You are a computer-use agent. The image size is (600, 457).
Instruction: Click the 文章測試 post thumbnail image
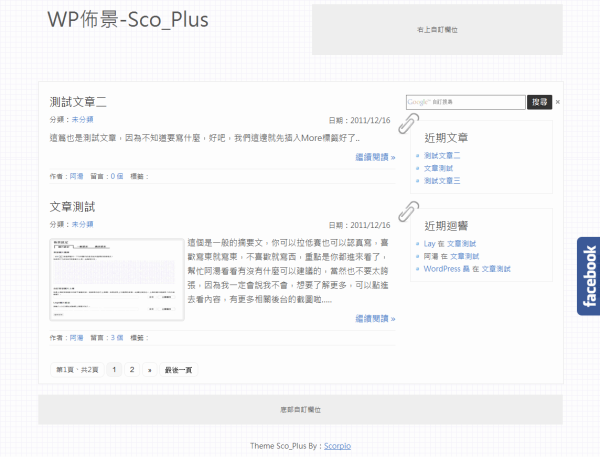pos(117,280)
